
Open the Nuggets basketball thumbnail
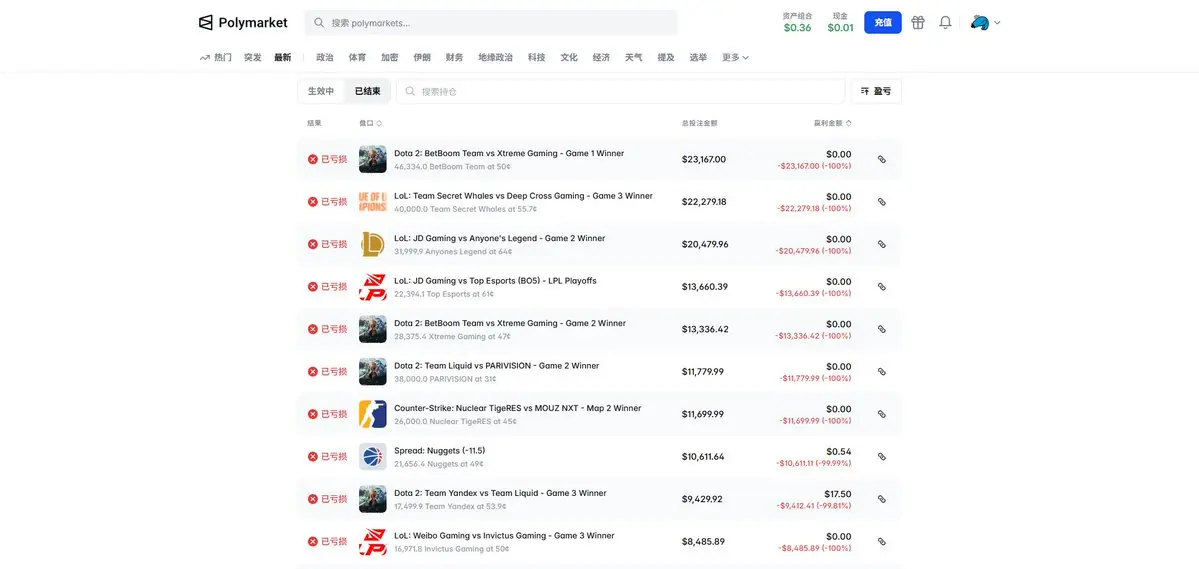(372, 457)
